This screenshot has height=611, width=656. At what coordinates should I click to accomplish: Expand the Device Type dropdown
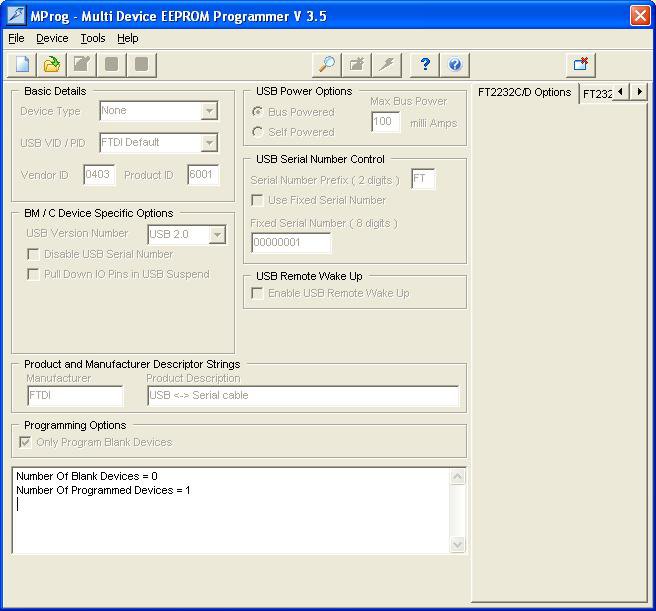click(x=209, y=111)
